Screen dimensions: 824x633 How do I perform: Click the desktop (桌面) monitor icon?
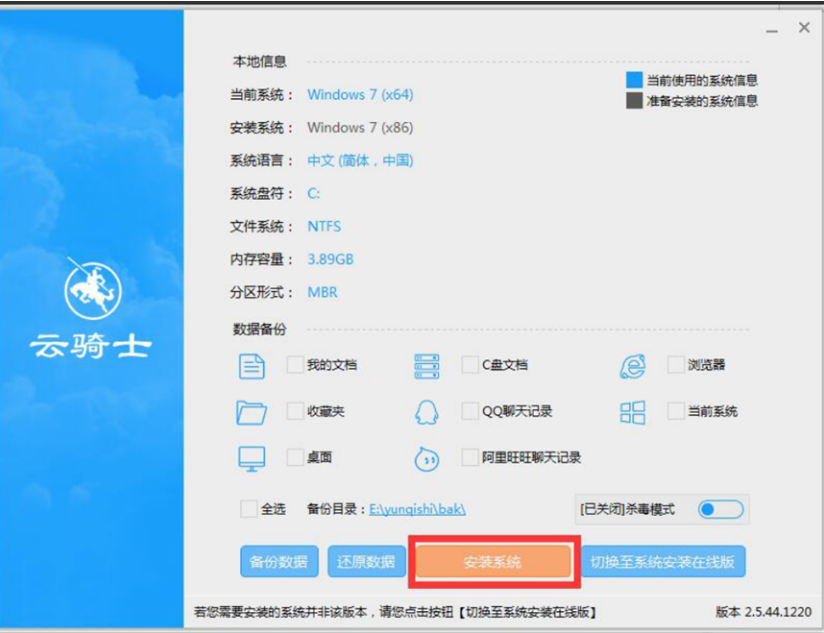click(x=252, y=459)
